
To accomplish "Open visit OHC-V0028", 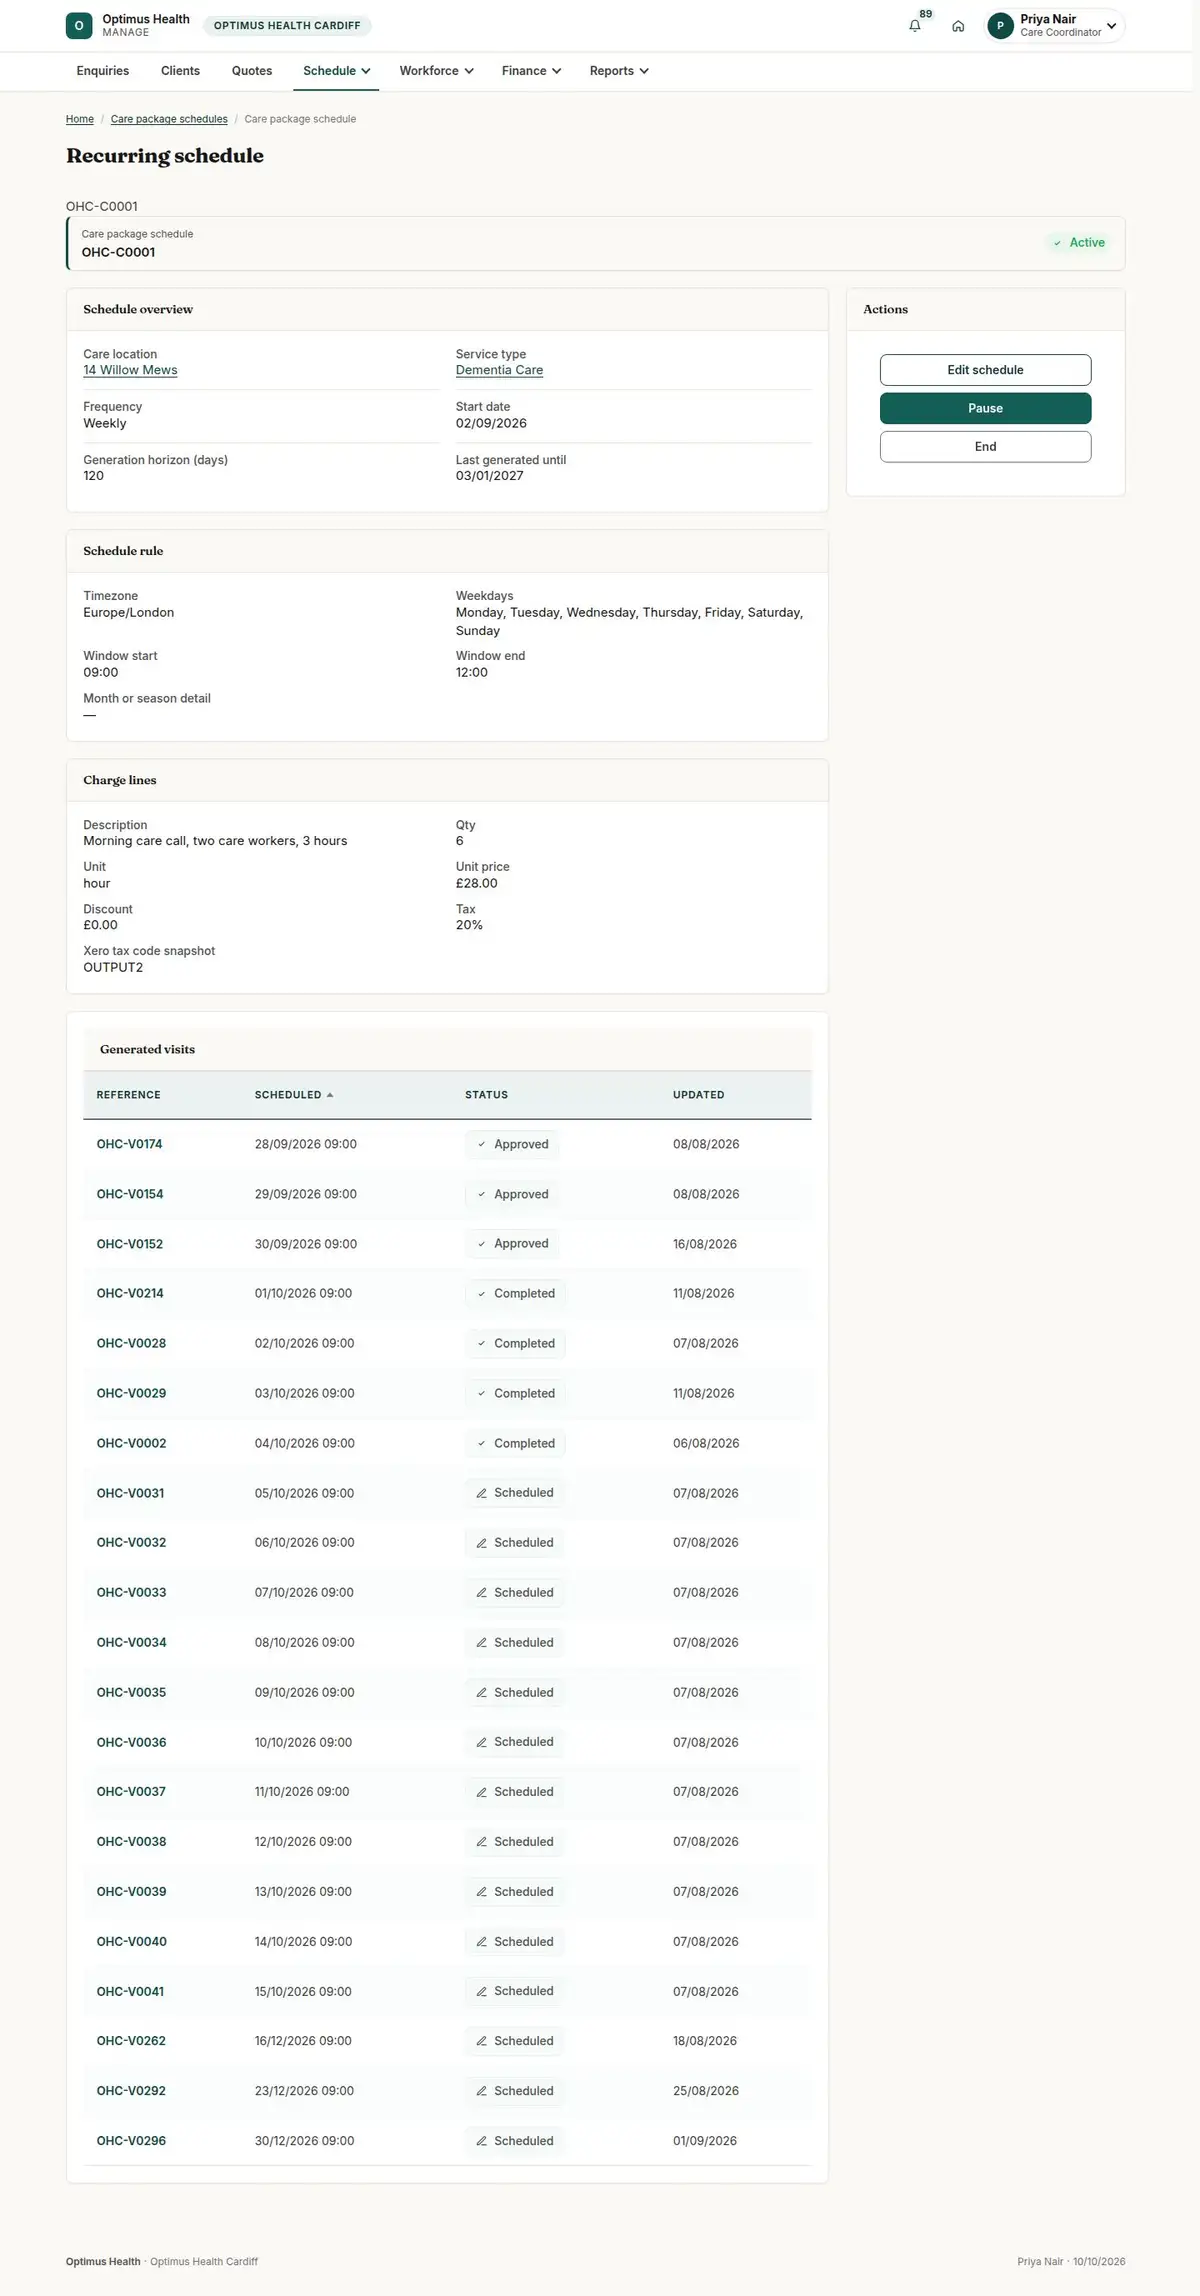I will (131, 1343).
